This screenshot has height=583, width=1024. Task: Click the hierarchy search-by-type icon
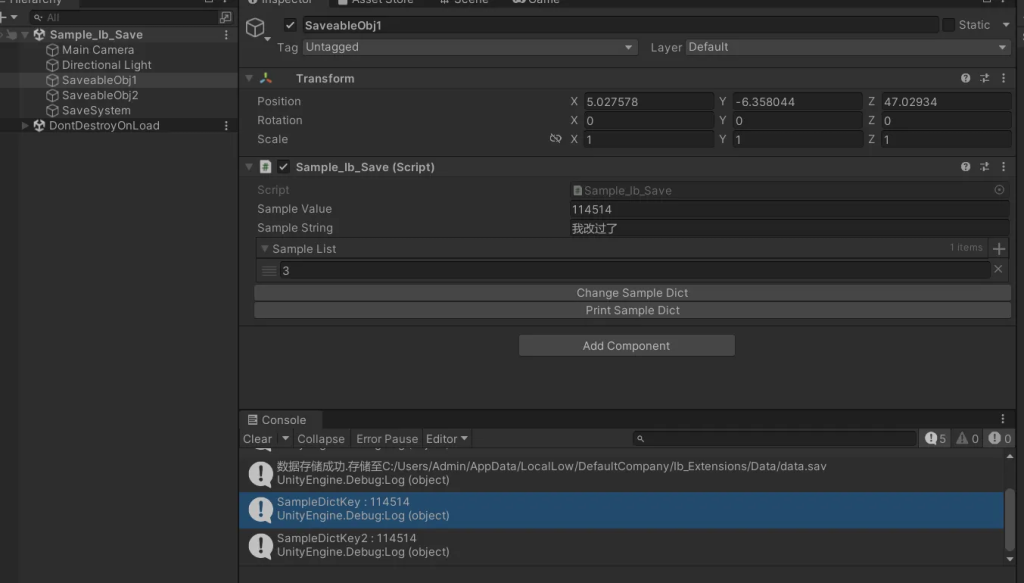pyautogui.click(x=225, y=18)
